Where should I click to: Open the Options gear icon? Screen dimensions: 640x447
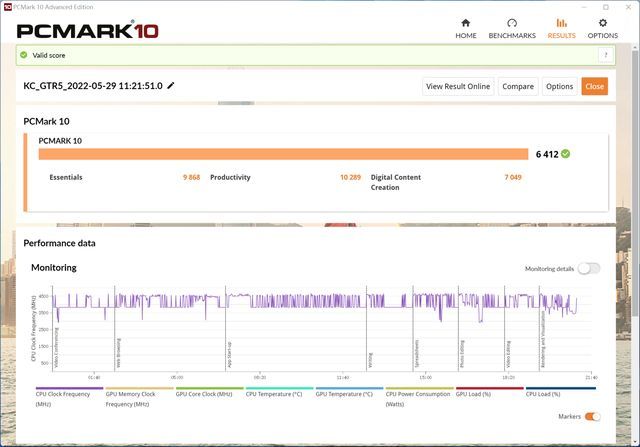(x=602, y=23)
